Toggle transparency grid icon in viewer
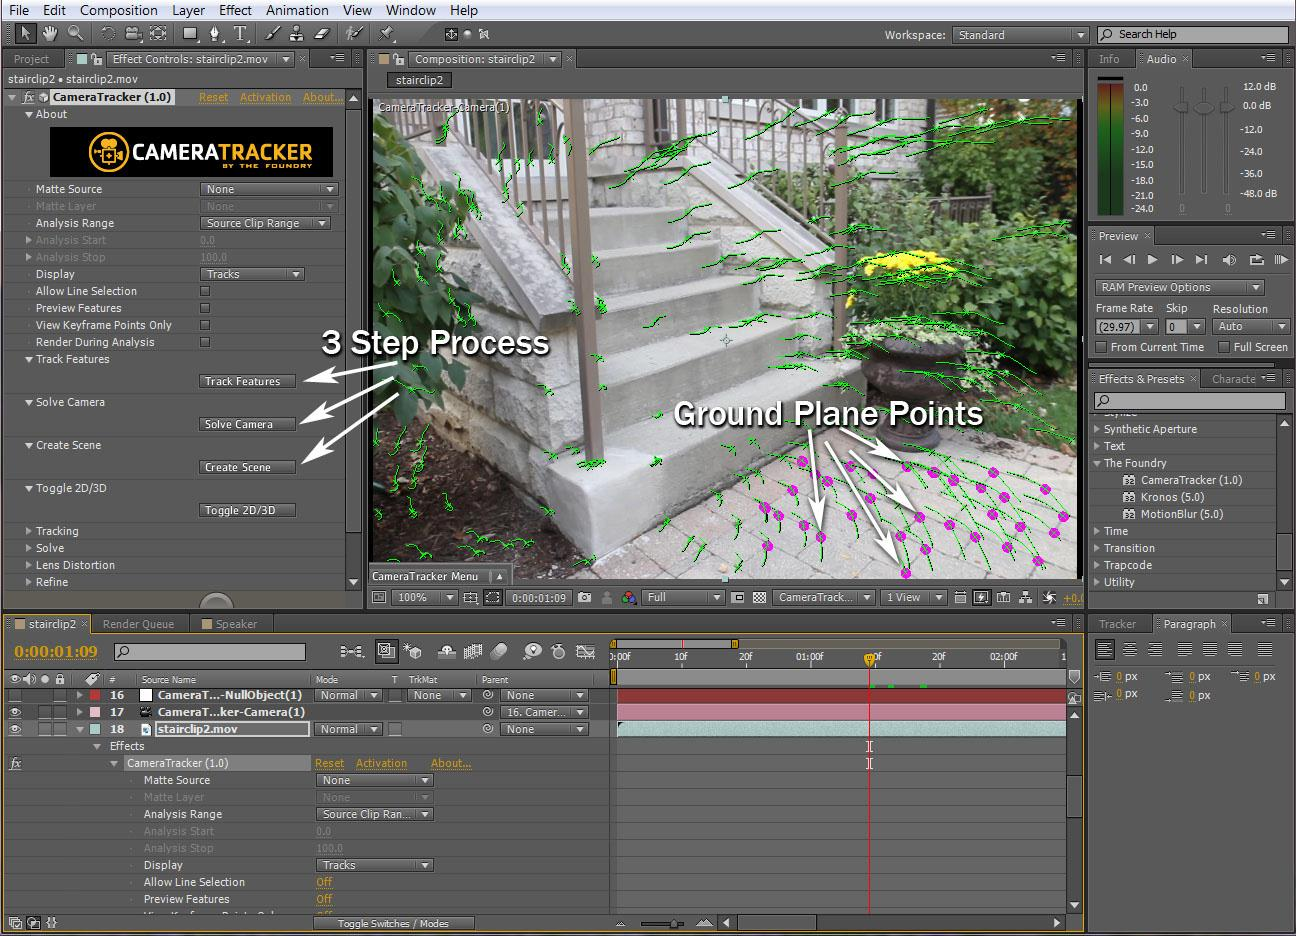1296x936 pixels. coord(759,597)
